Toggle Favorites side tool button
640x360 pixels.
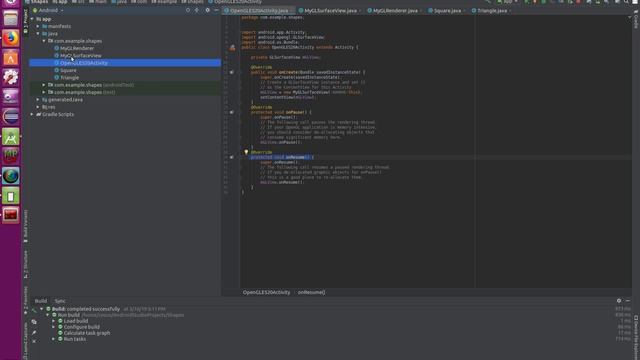(26, 300)
